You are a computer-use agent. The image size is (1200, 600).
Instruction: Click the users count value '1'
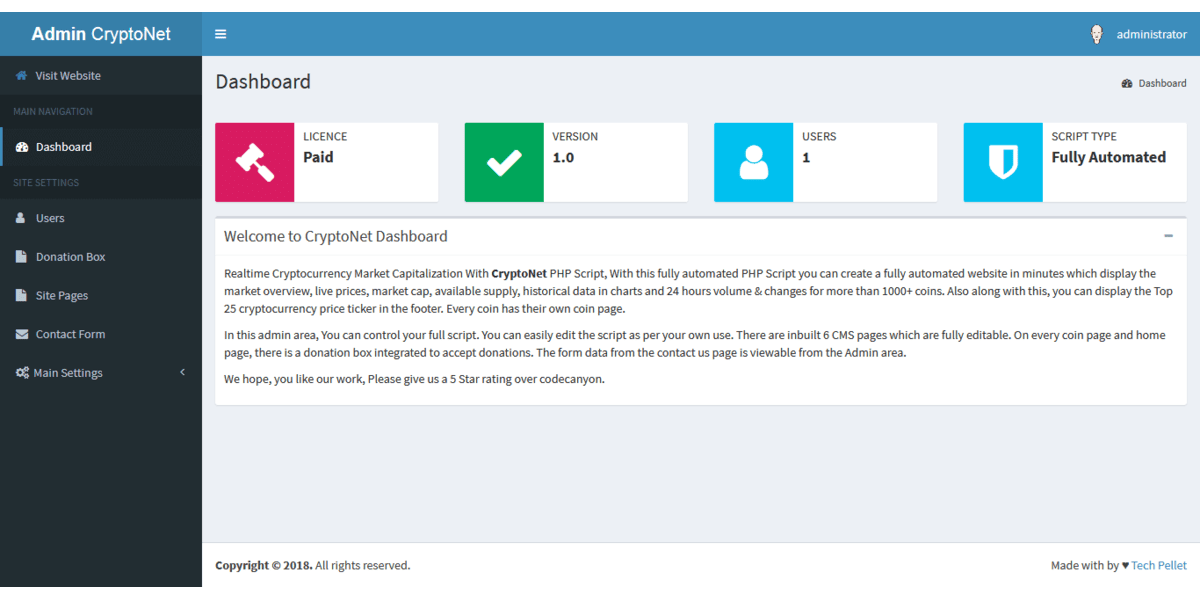coord(806,157)
